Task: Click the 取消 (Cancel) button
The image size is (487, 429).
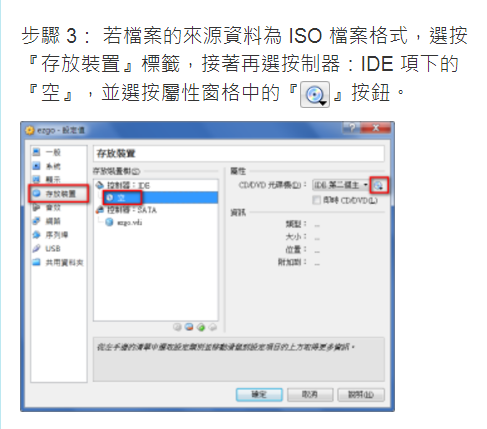Action: (310, 395)
